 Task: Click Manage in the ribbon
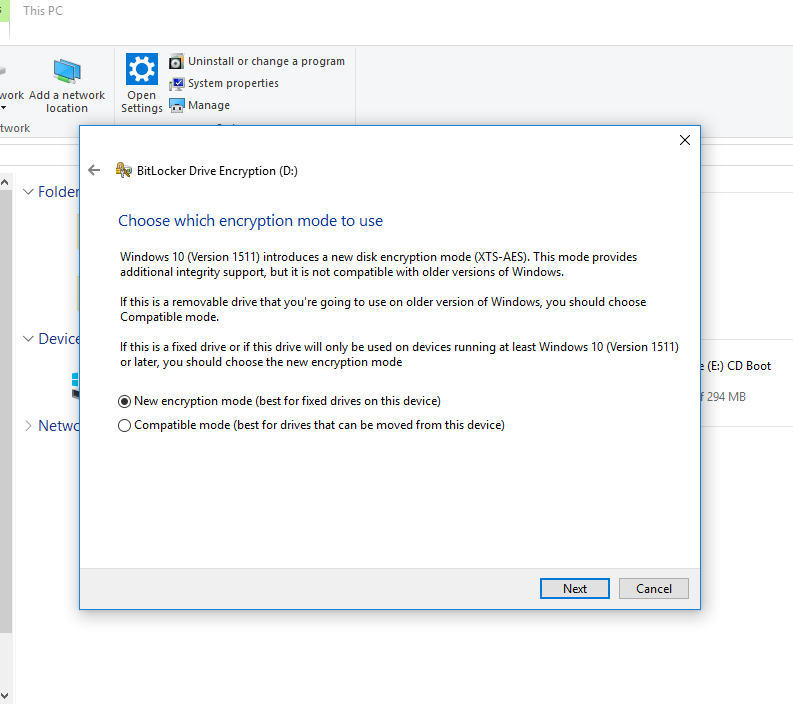(199, 105)
